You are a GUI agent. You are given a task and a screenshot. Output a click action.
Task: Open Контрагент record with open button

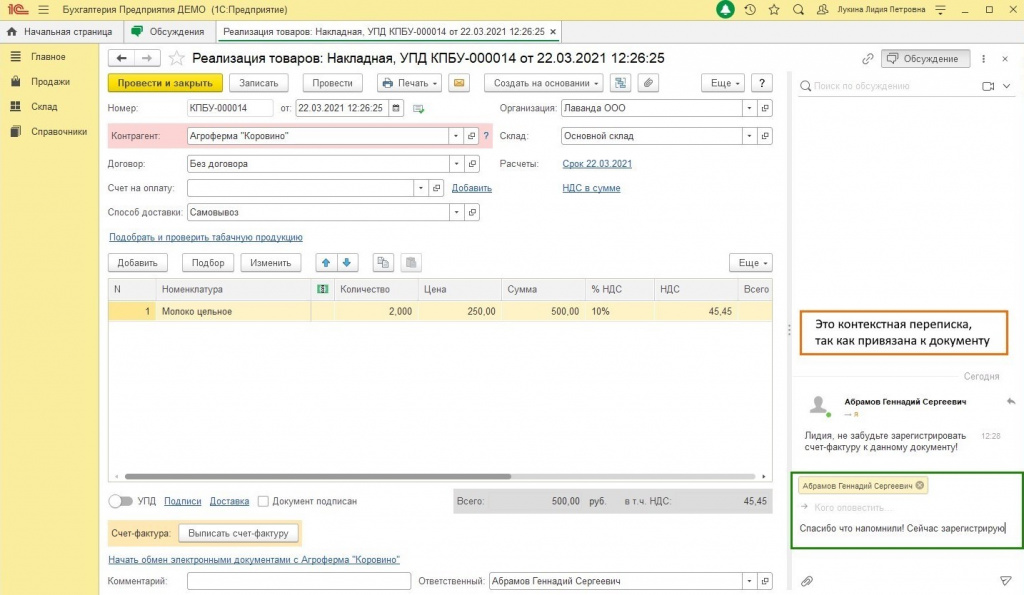coord(472,136)
